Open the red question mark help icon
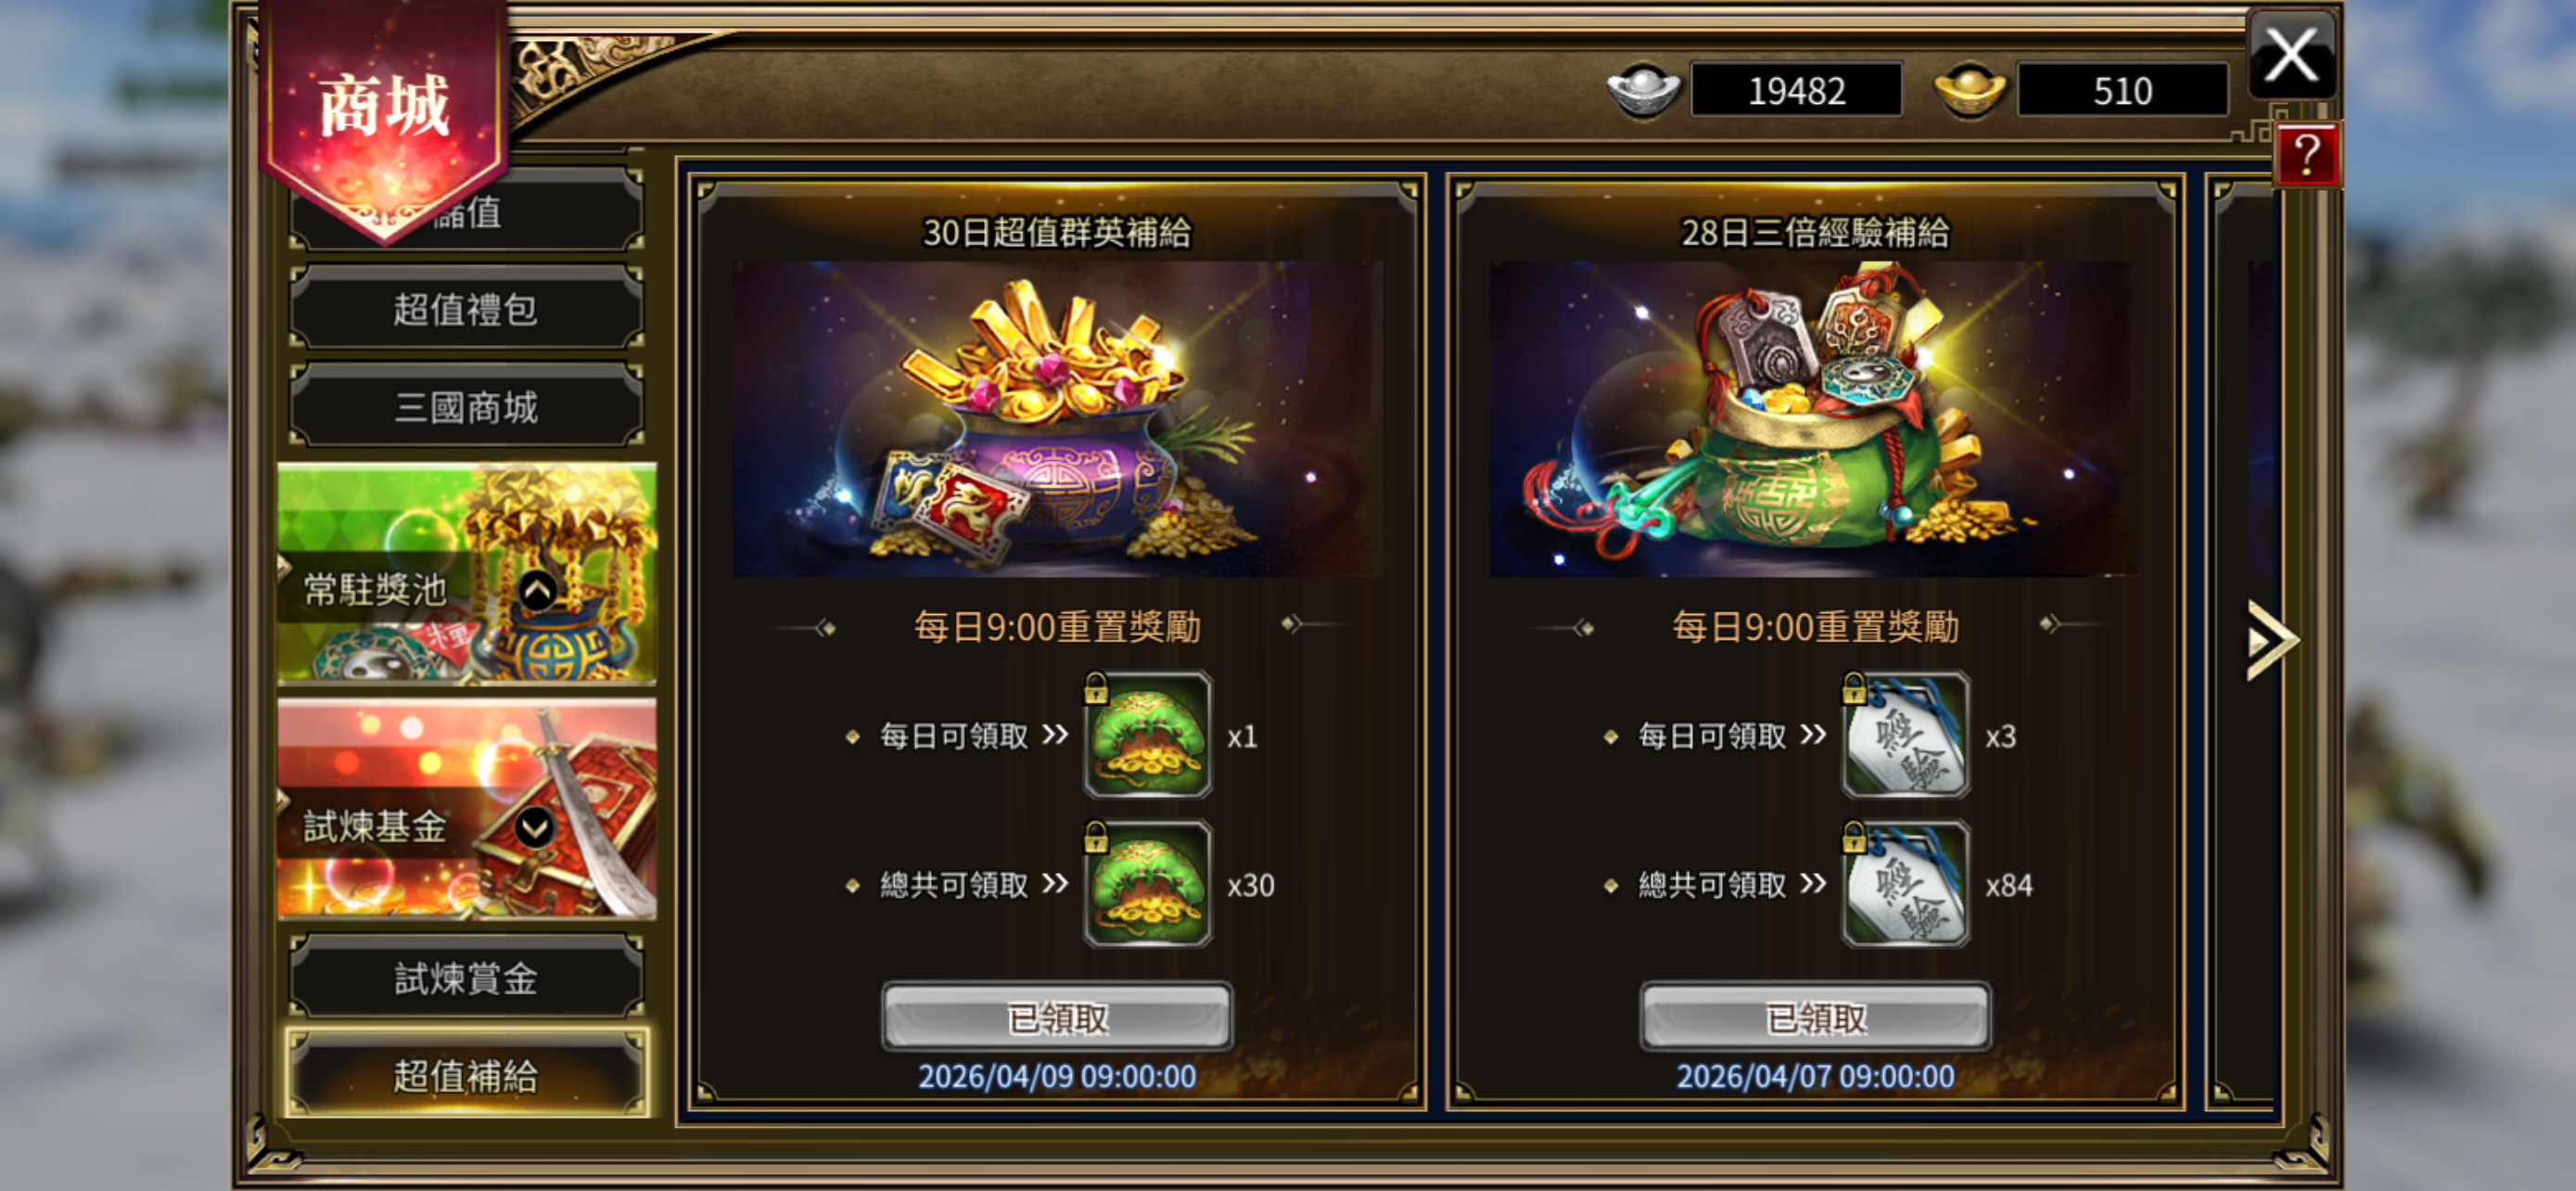Image resolution: width=2576 pixels, height=1191 pixels. tap(2306, 155)
